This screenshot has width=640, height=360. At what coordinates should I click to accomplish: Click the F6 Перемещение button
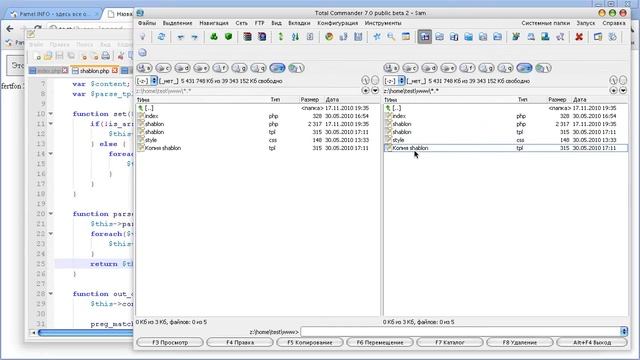pyautogui.click(x=380, y=342)
